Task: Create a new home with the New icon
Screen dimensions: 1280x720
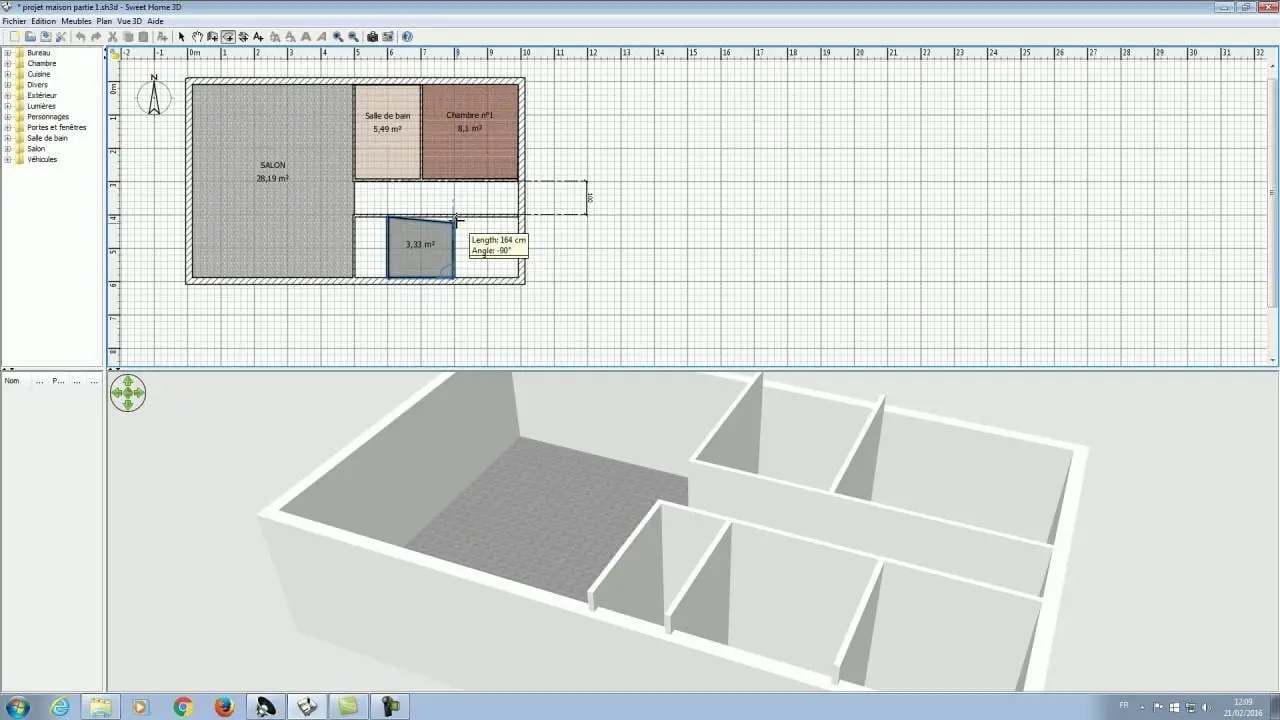Action: point(14,37)
